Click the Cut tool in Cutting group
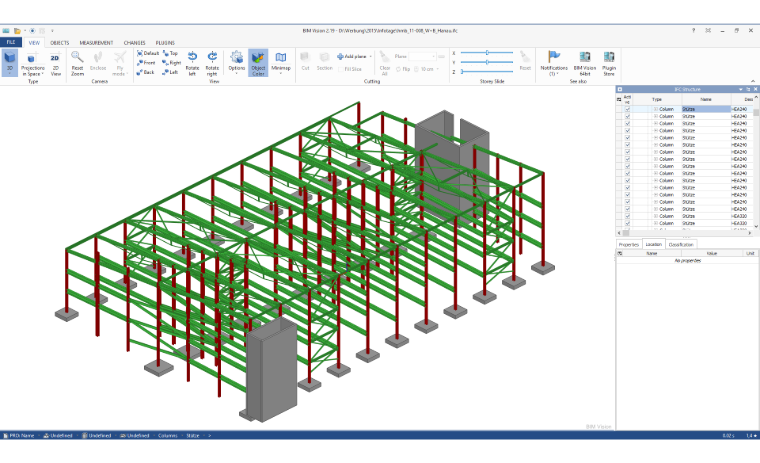Screen dimensions: 760x463 305,62
